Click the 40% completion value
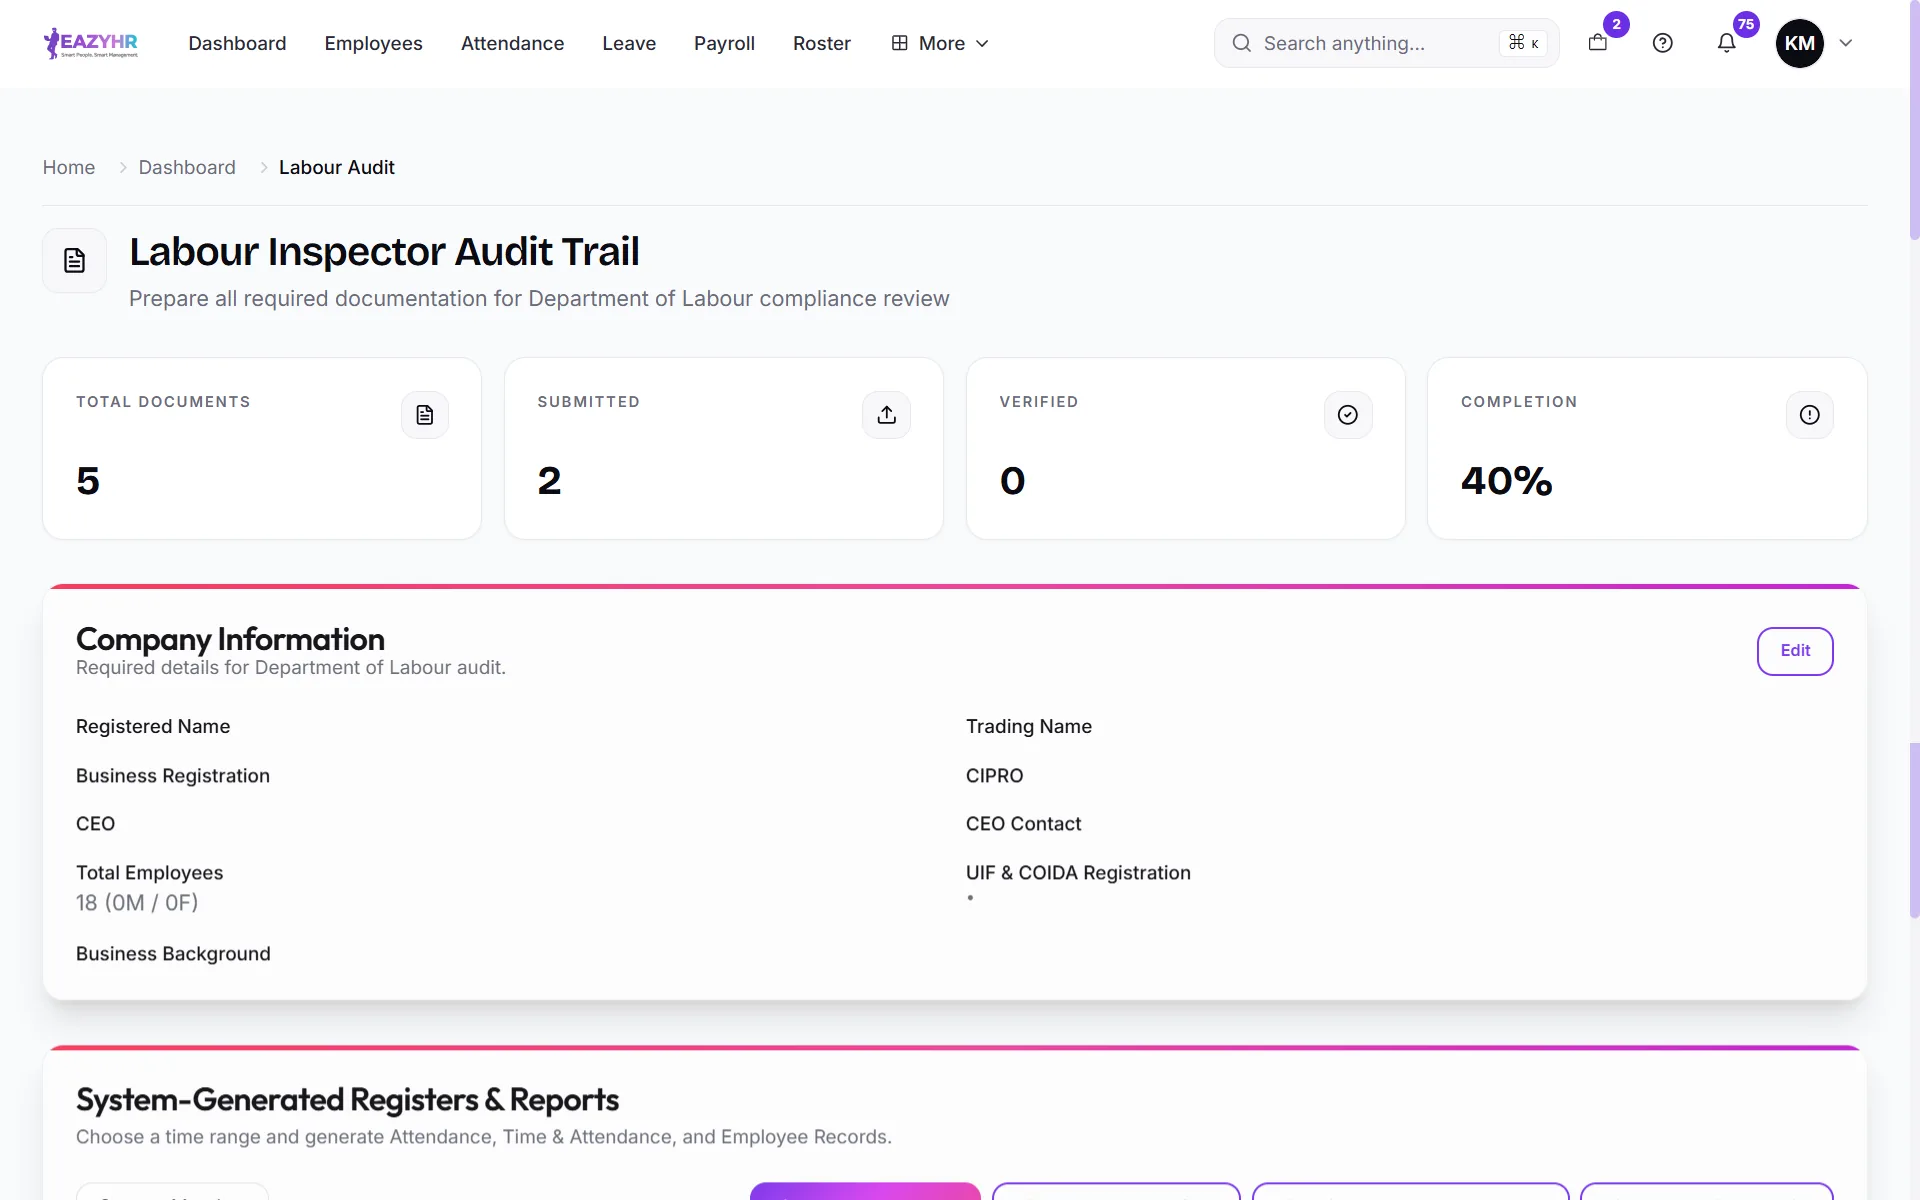Image resolution: width=1920 pixels, height=1200 pixels. (x=1506, y=481)
